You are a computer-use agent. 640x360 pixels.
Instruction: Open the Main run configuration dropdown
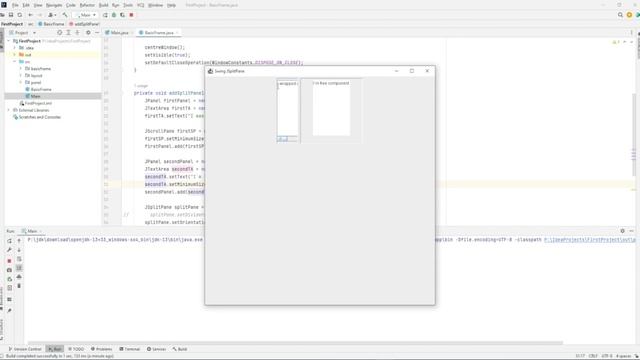pos(86,15)
